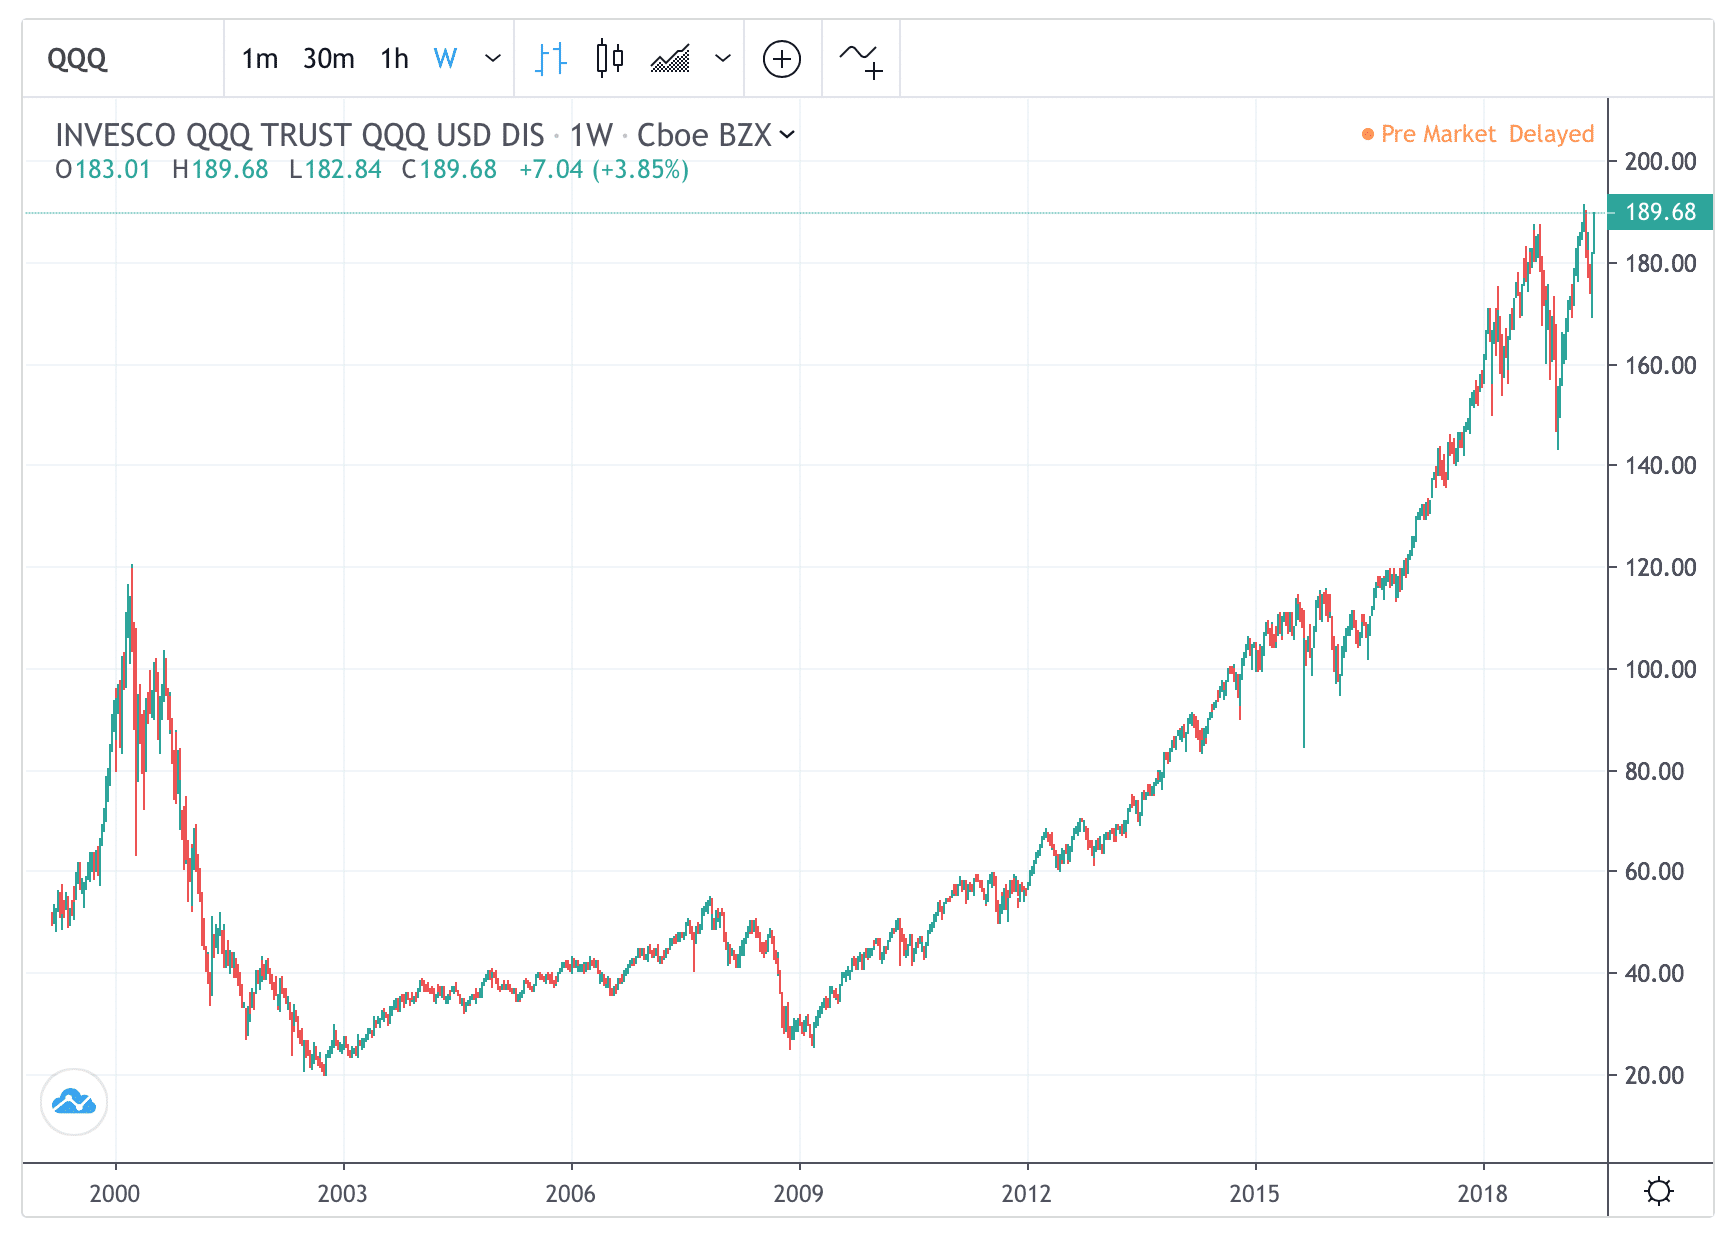Click the 189.68 current price label

1660,212
